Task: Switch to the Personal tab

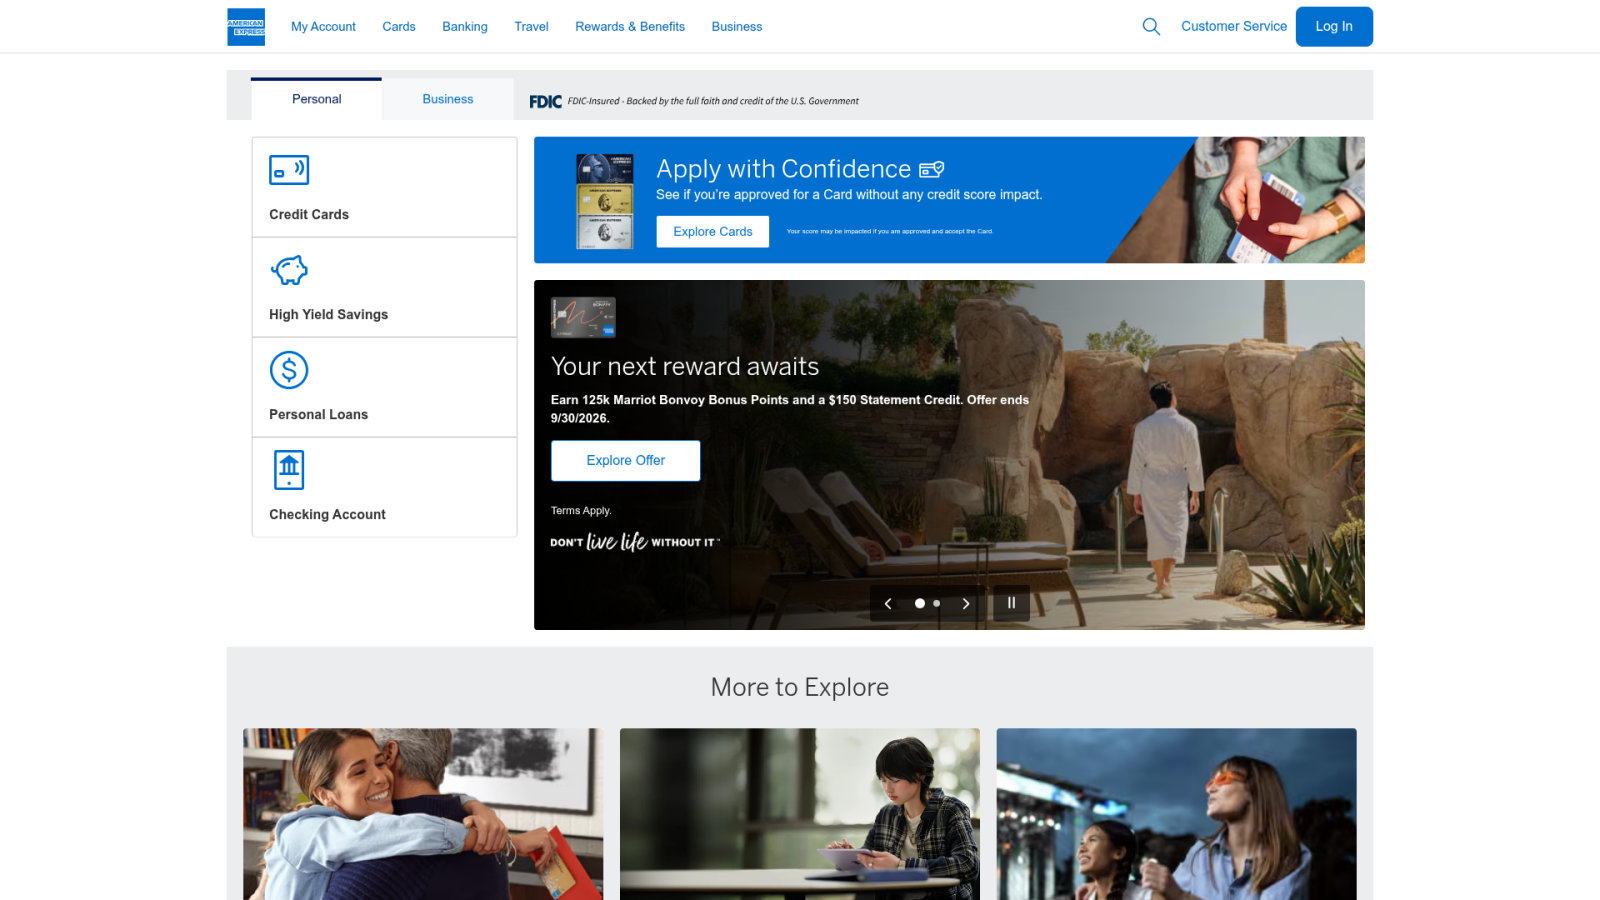Action: (x=316, y=99)
